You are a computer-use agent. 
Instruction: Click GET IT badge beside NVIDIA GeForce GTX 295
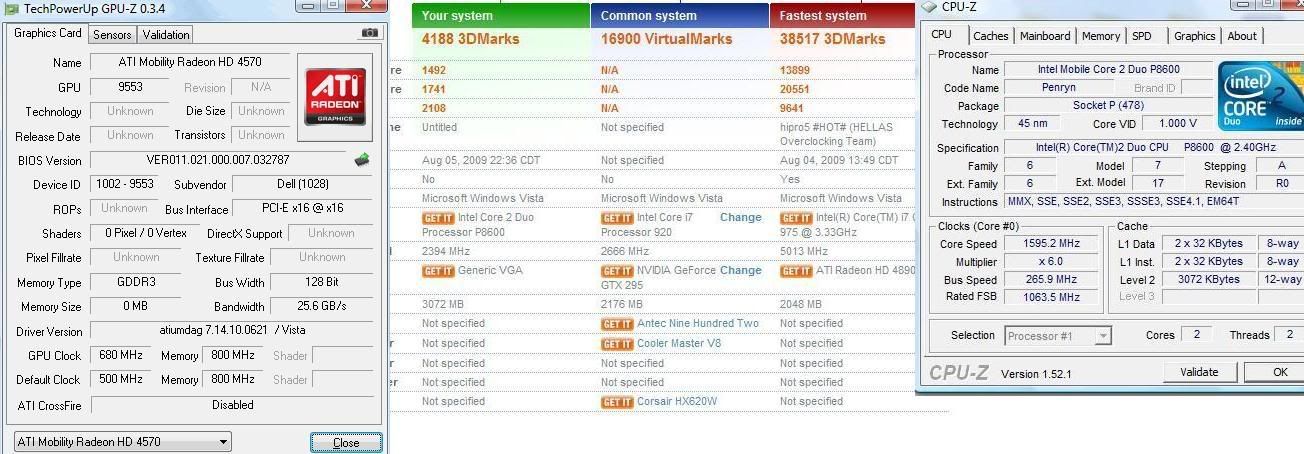point(617,271)
